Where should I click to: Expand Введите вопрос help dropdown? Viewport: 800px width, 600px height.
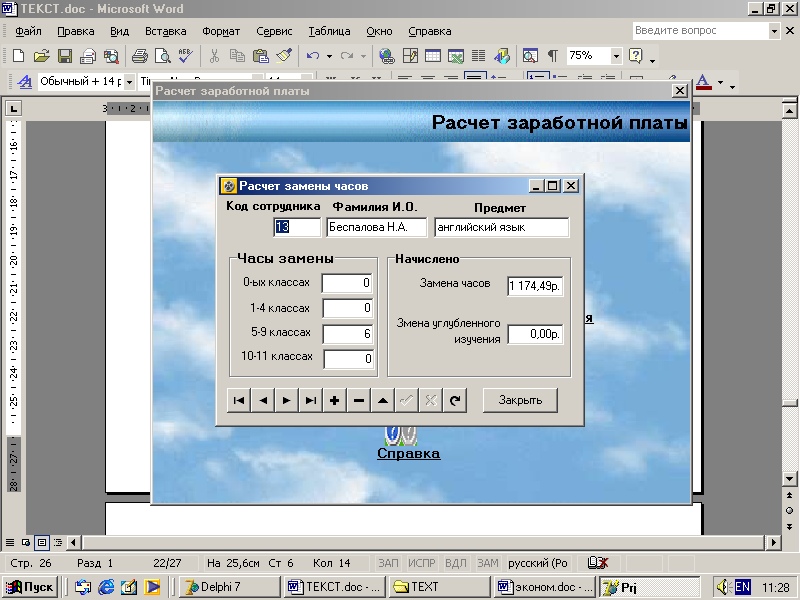[774, 31]
